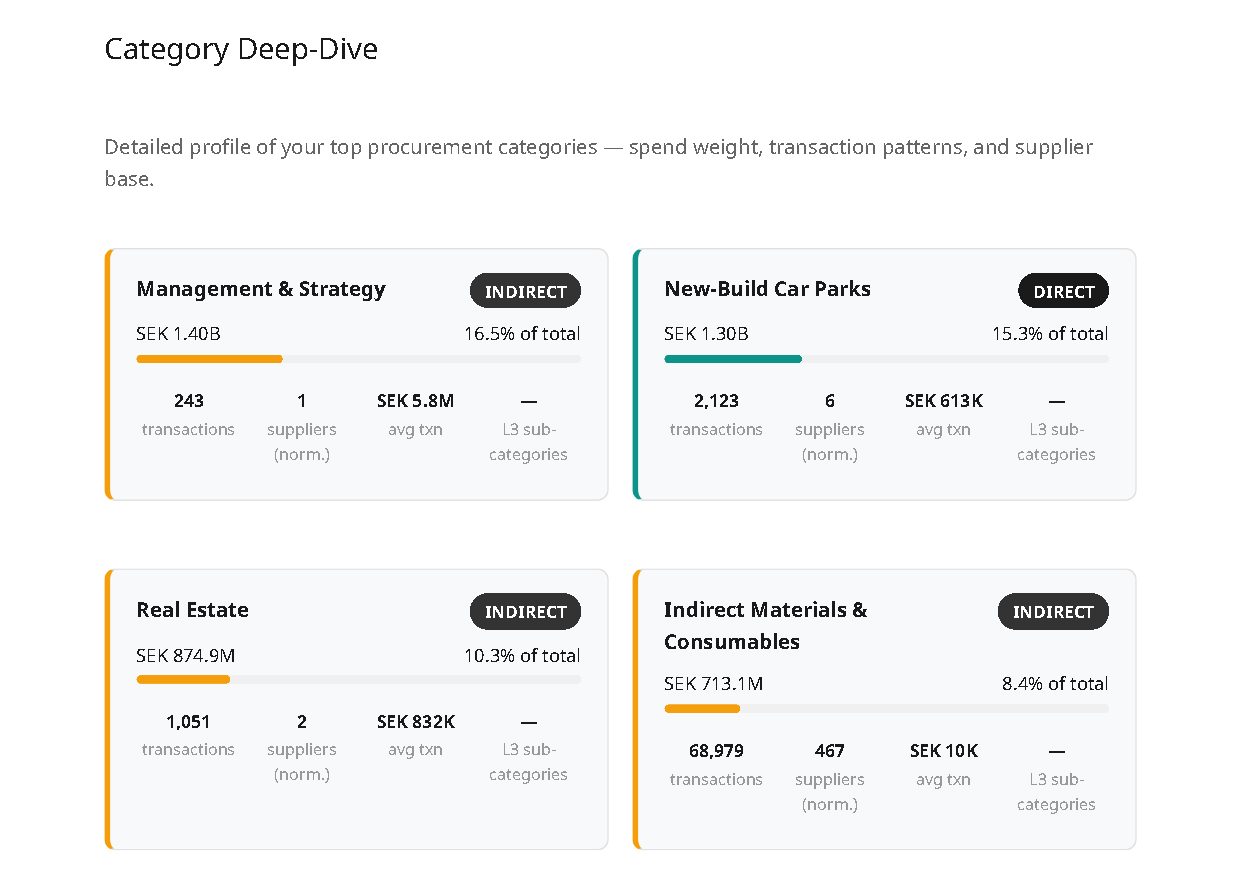Click the 6 suppliers count

pos(830,401)
